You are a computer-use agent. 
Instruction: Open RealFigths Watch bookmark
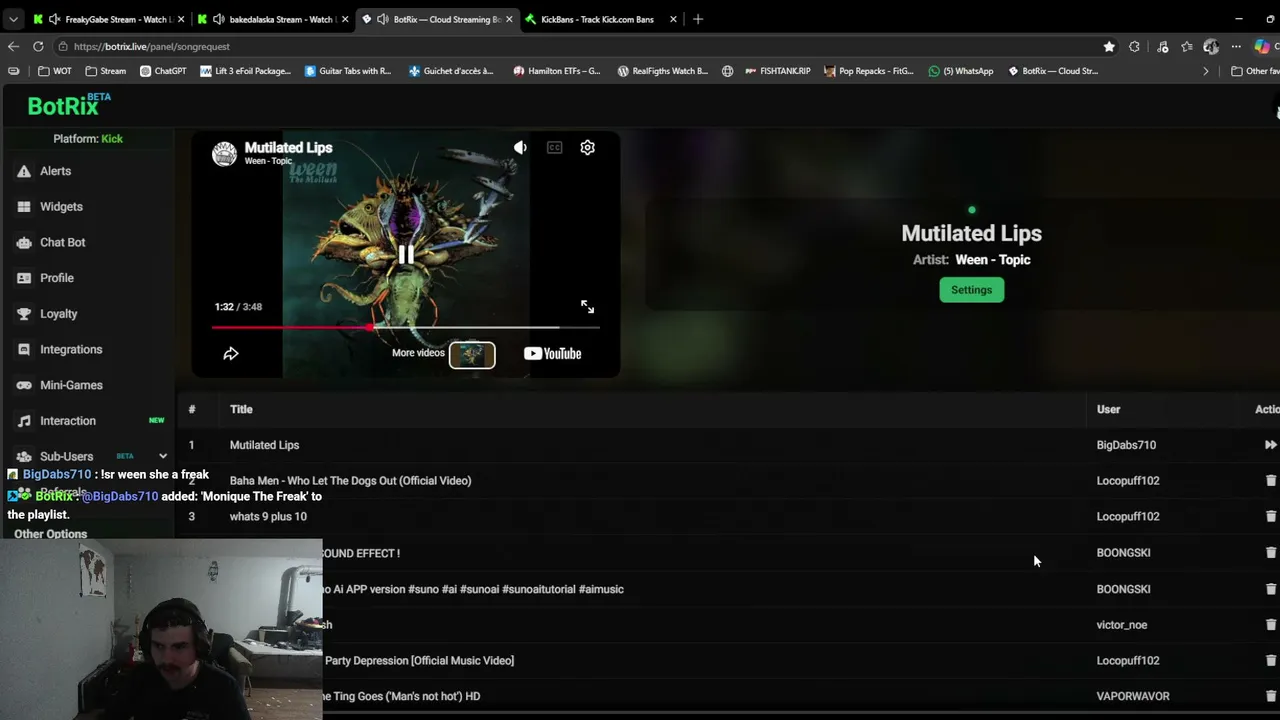pos(662,71)
